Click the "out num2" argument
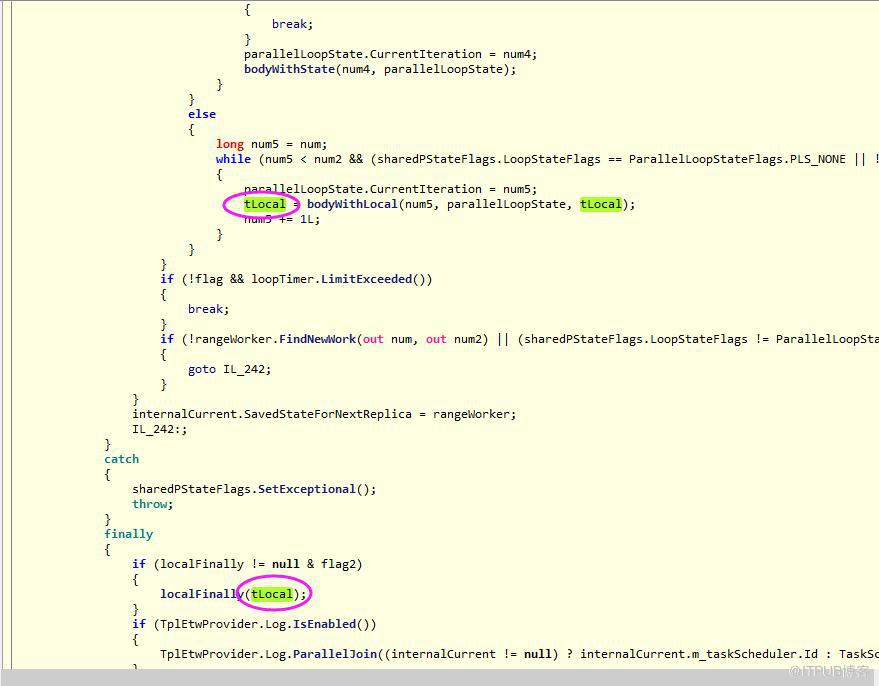This screenshot has width=879, height=686. [454, 339]
